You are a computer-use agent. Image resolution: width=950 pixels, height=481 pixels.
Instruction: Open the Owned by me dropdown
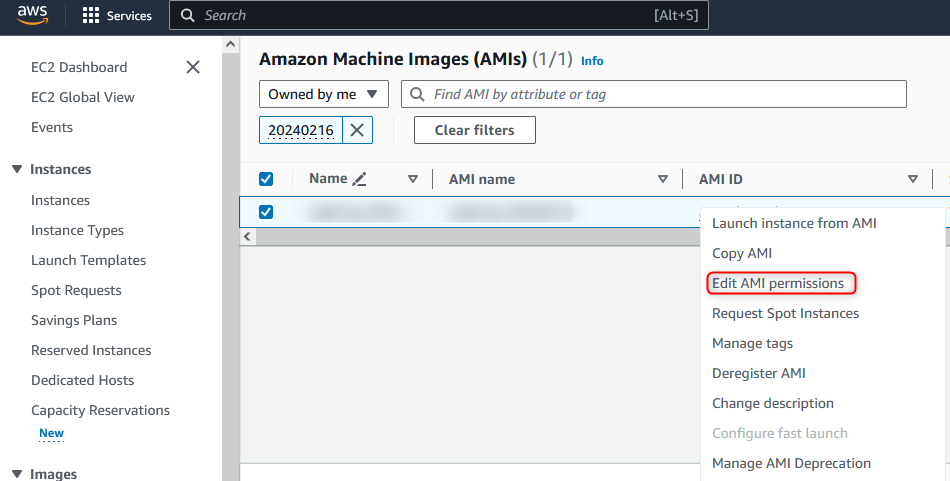pyautogui.click(x=324, y=94)
